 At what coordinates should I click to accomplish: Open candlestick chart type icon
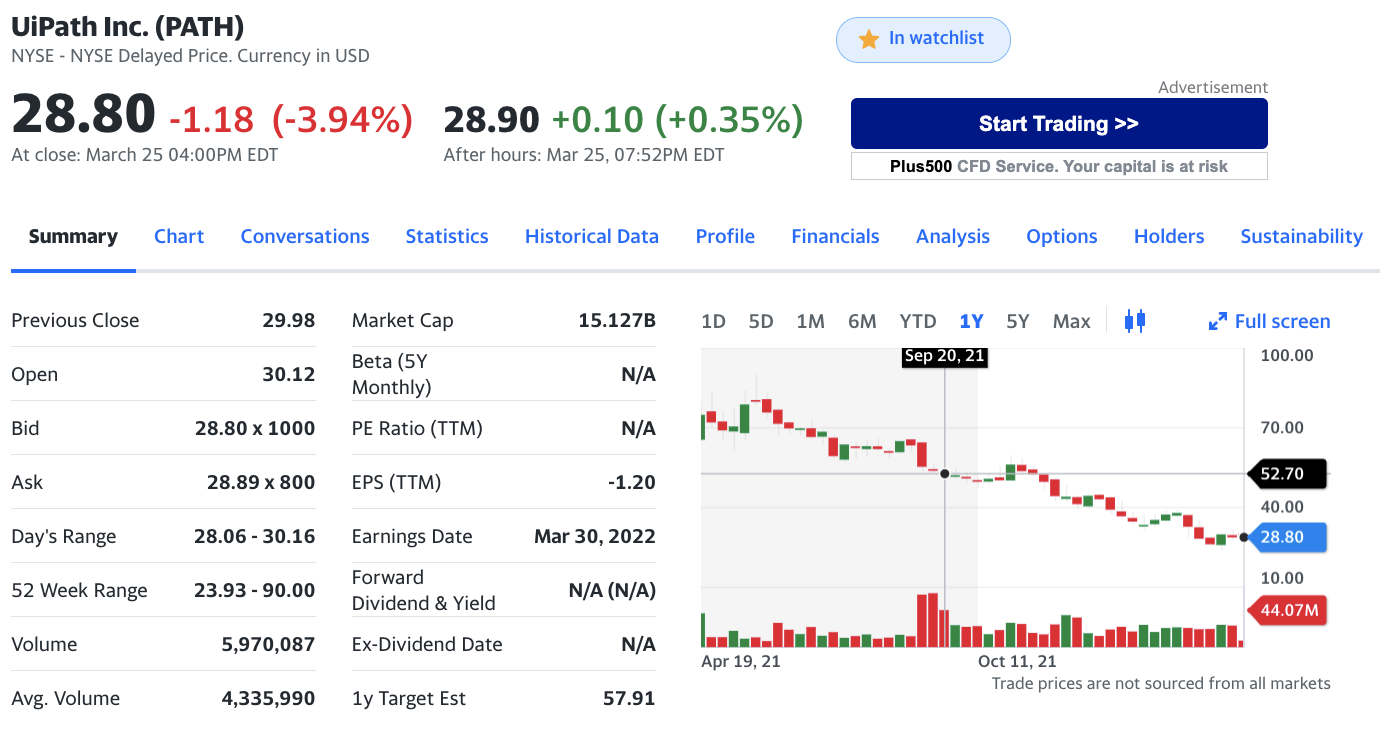coord(1134,321)
